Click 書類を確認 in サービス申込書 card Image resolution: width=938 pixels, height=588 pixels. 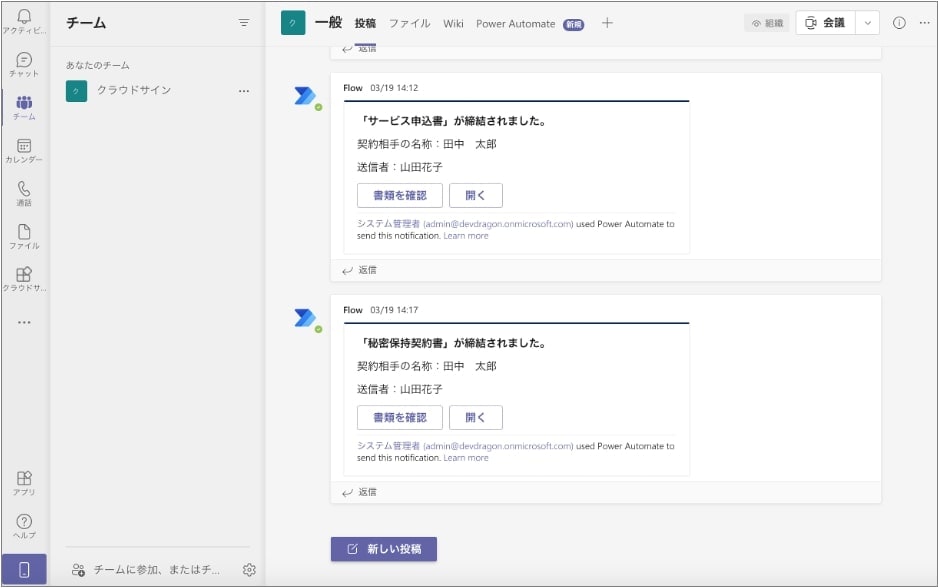pos(399,195)
